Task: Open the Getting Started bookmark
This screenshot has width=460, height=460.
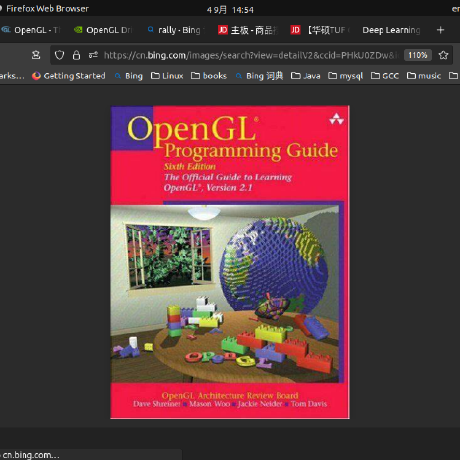Action: 69,76
